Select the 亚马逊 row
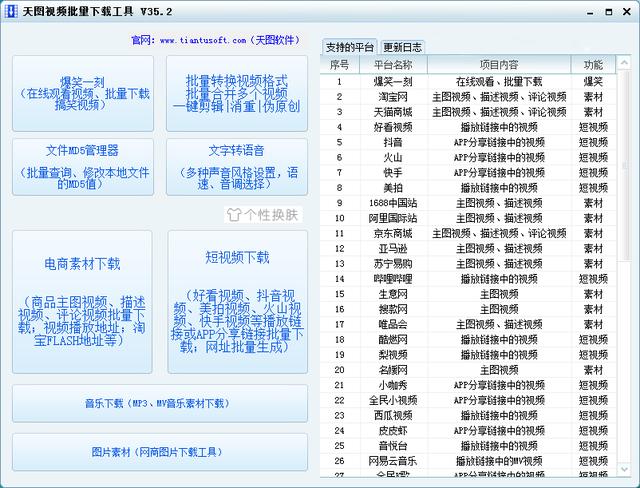This screenshot has height=488, width=640. pos(468,248)
